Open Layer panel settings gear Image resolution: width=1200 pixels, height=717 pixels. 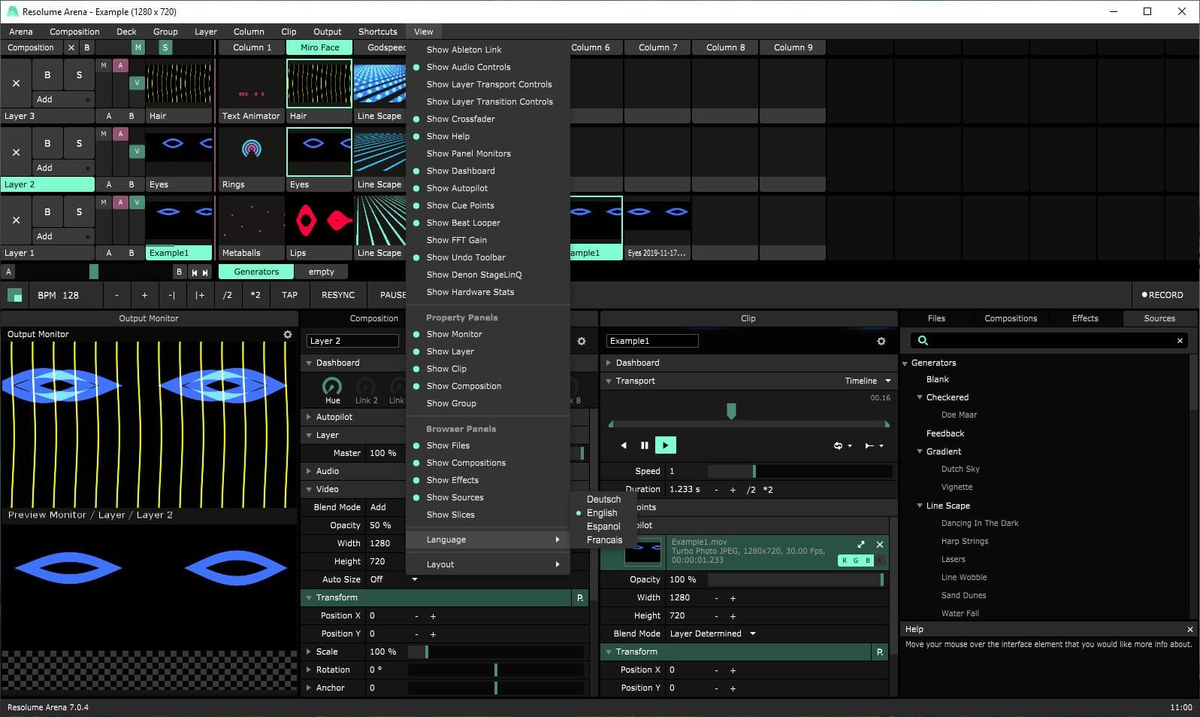[581, 341]
